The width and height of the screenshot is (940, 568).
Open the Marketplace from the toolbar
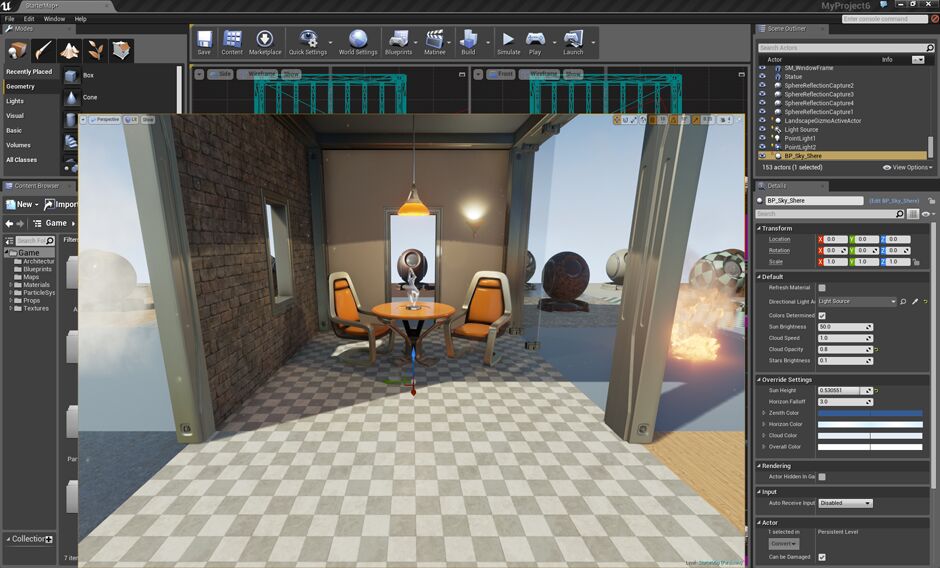(265, 43)
